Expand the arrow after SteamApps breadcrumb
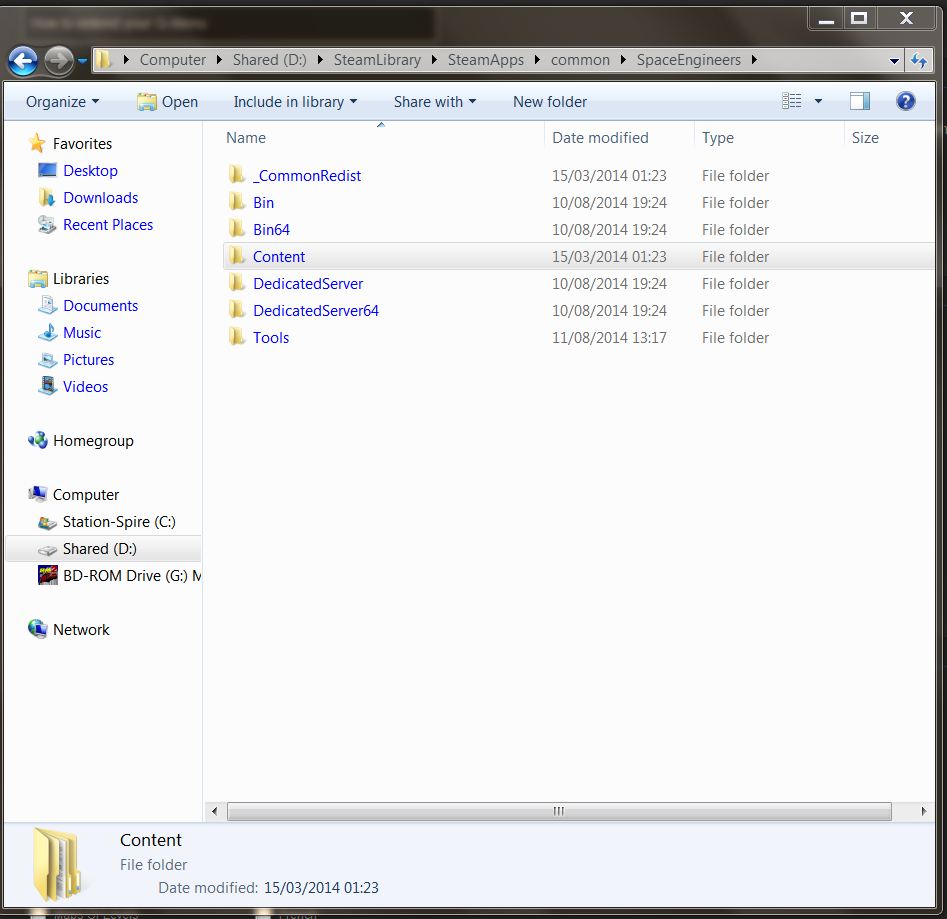Viewport: 947px width, 919px height. (537, 60)
